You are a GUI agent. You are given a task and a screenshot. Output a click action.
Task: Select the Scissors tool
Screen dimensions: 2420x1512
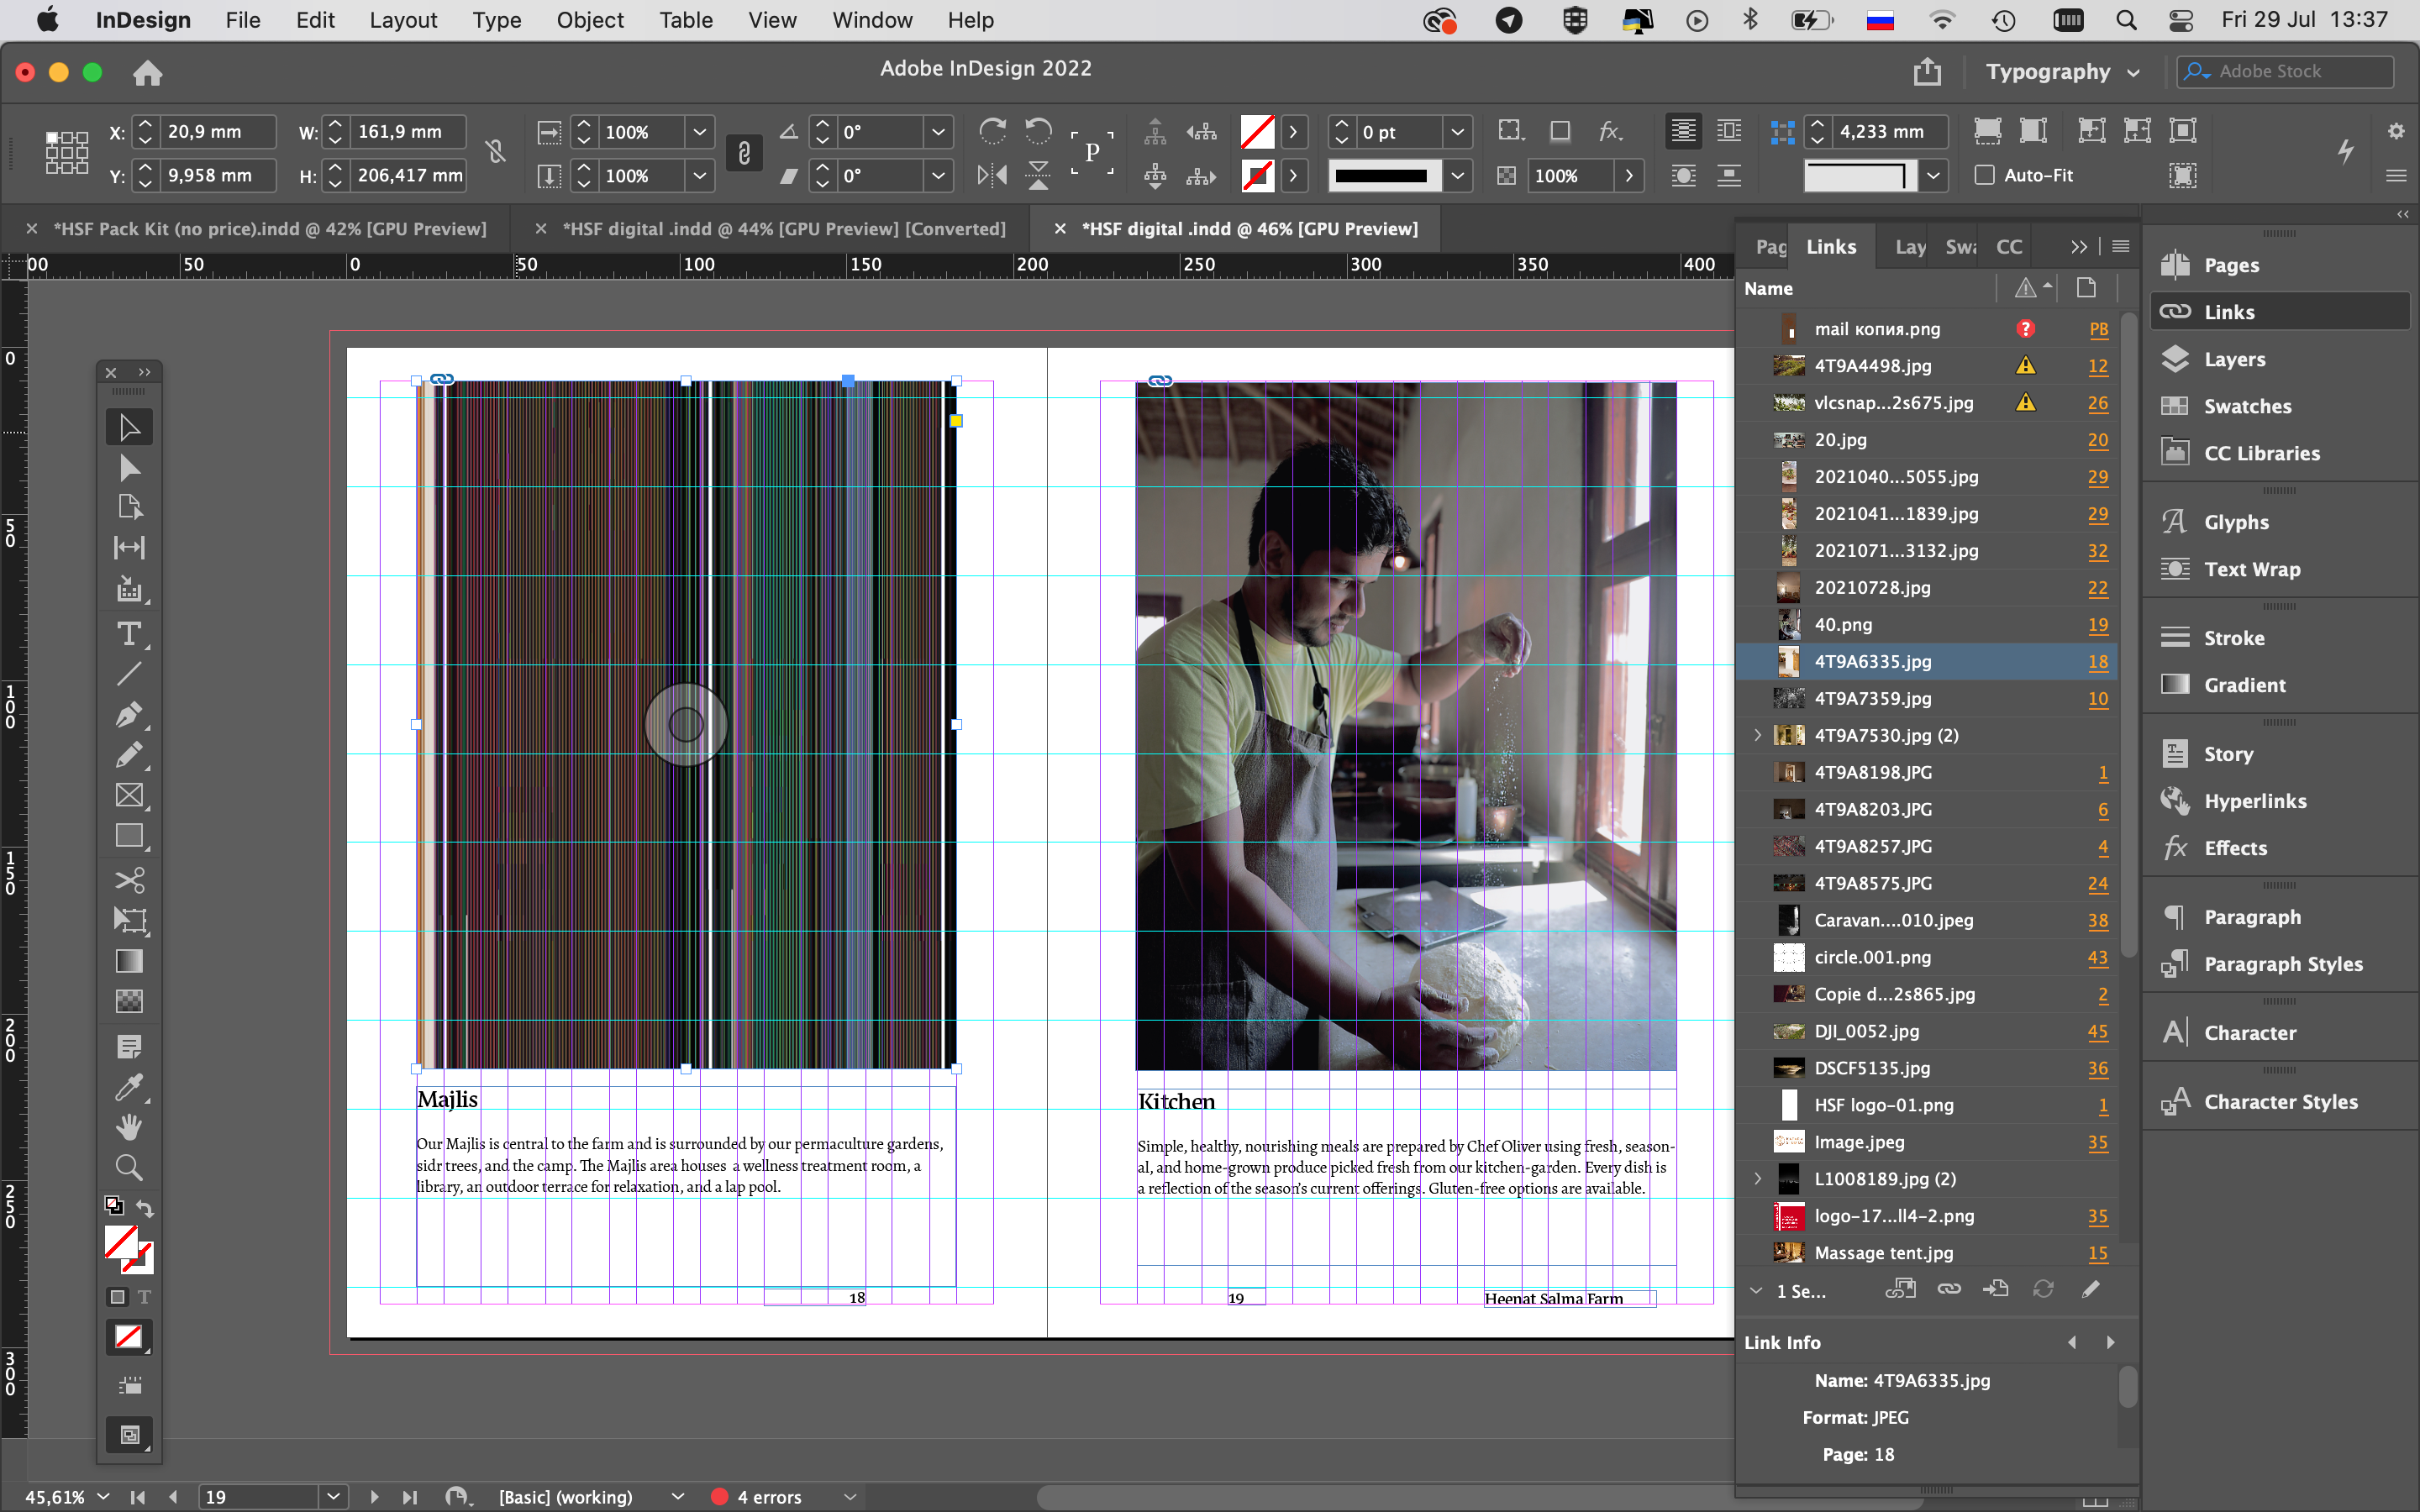pyautogui.click(x=129, y=880)
